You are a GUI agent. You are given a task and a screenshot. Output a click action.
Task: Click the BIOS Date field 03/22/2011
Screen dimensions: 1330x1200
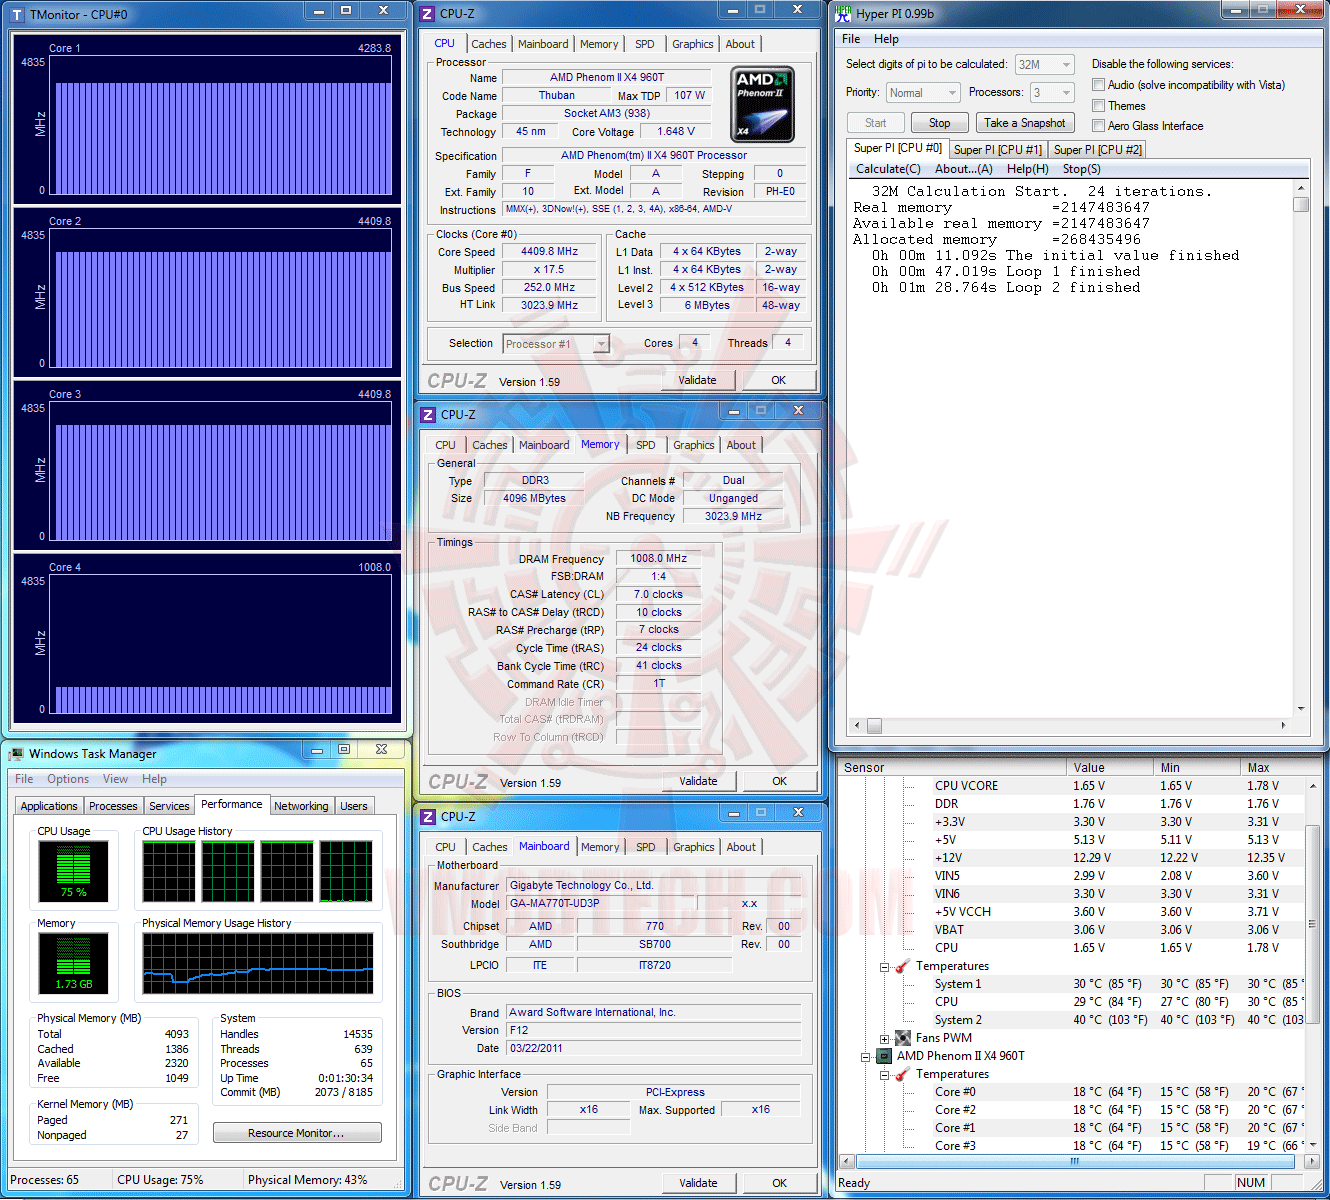tap(654, 1048)
